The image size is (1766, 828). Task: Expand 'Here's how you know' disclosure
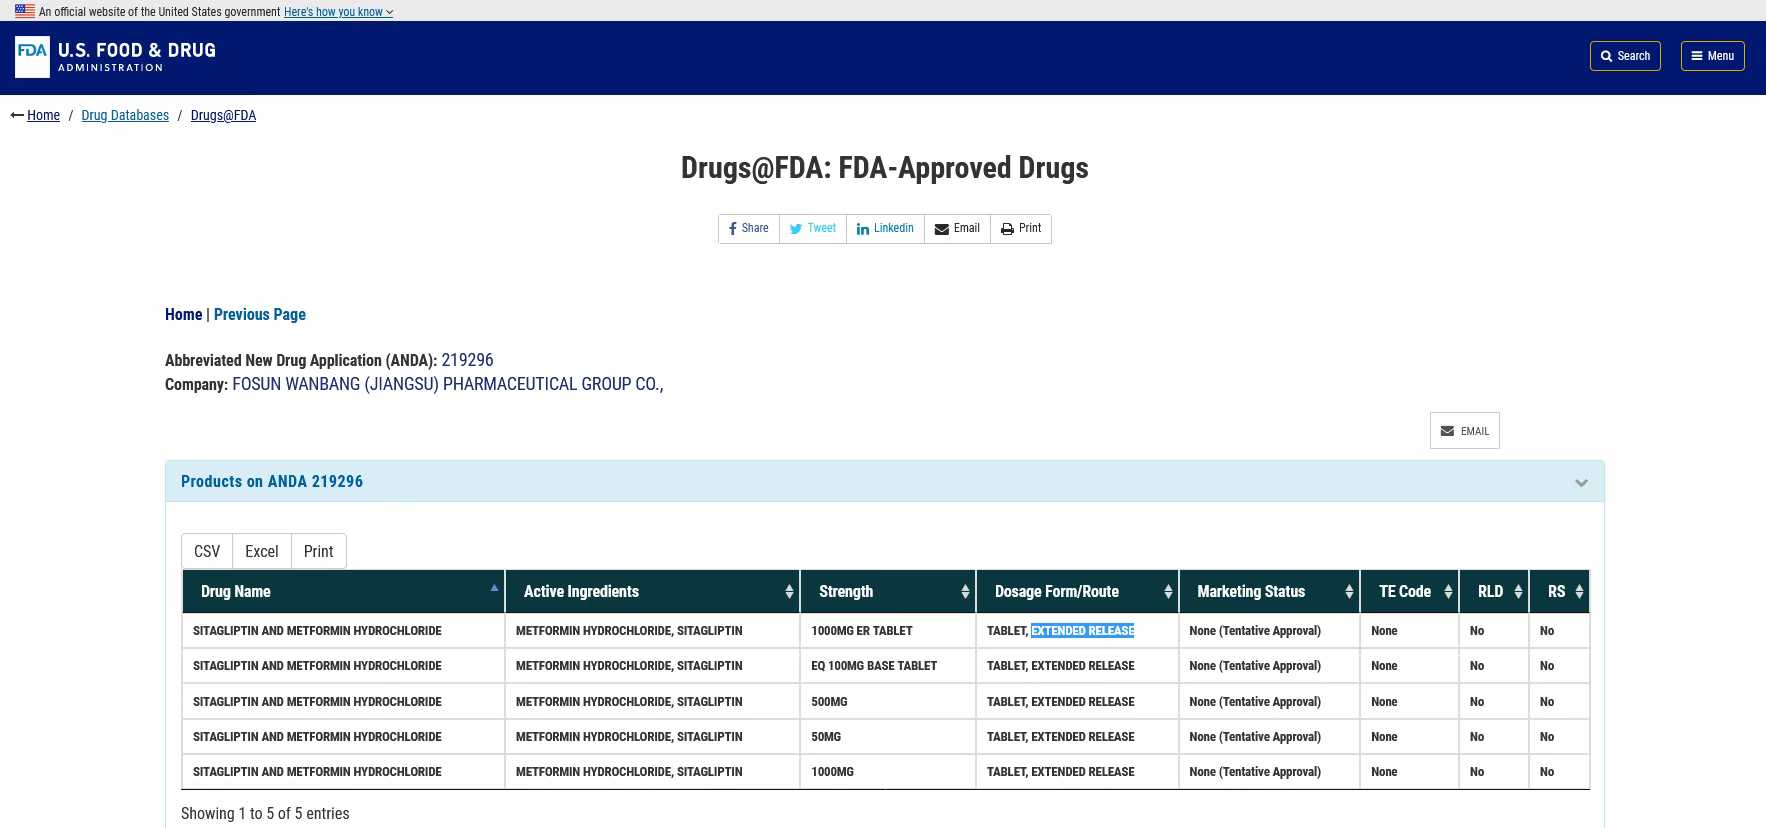click(x=338, y=12)
